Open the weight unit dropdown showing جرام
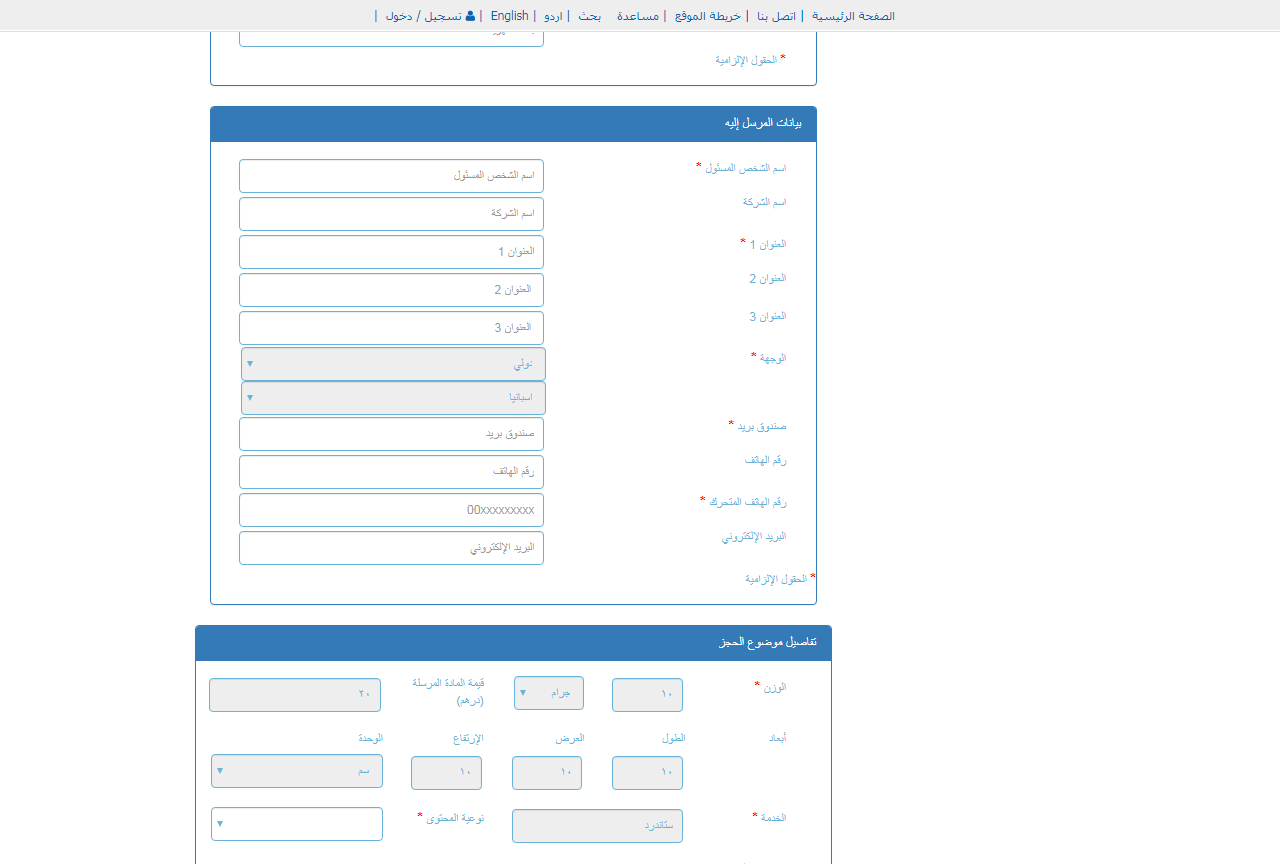This screenshot has width=1280, height=864. [548, 693]
